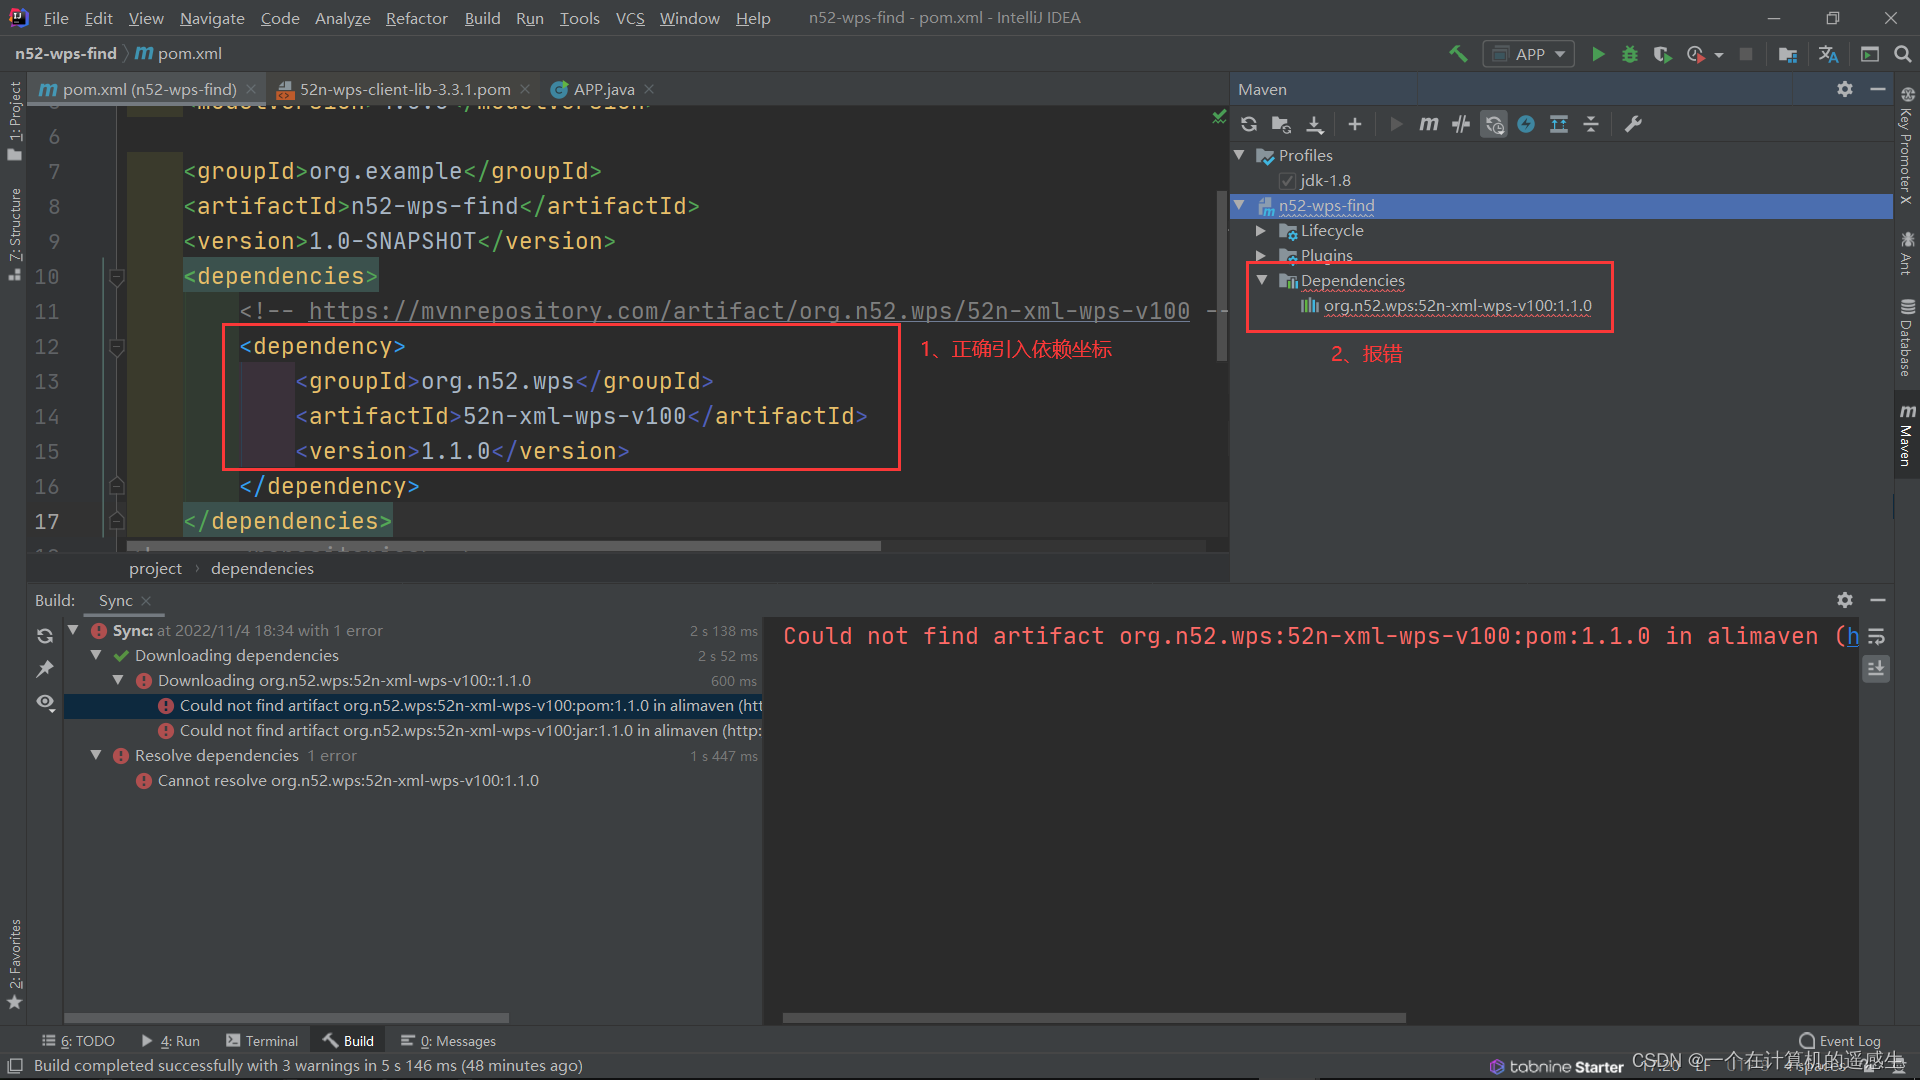Open Maven Settings wrench icon

(1633, 124)
